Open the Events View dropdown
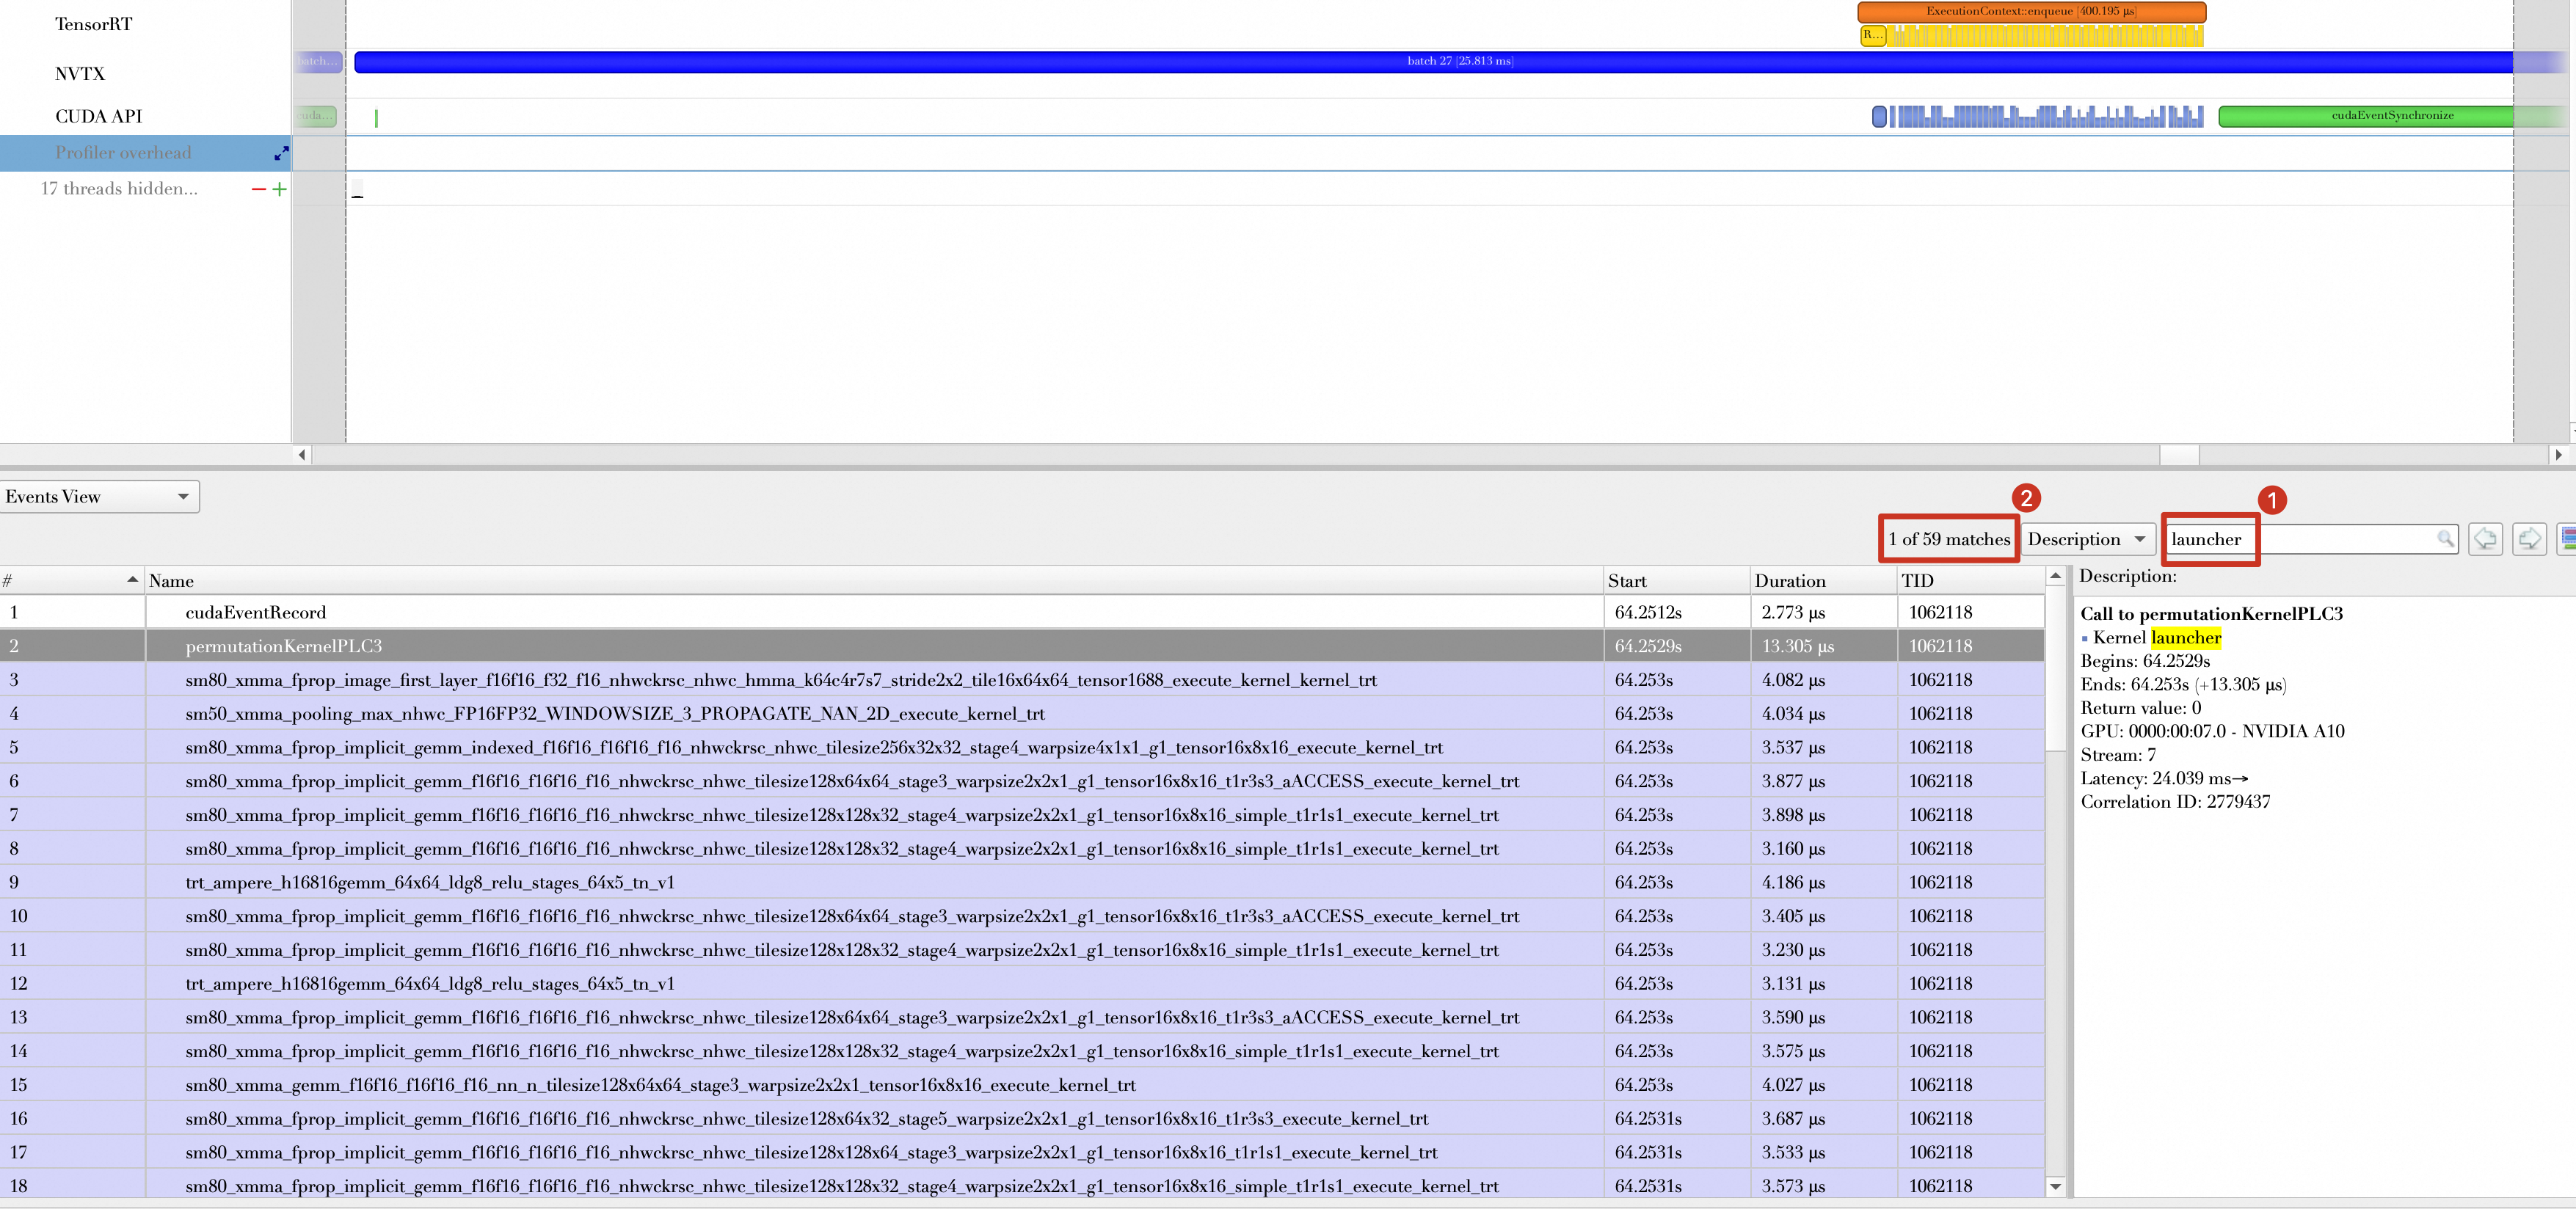The height and width of the screenshot is (1209, 2576). coord(99,497)
